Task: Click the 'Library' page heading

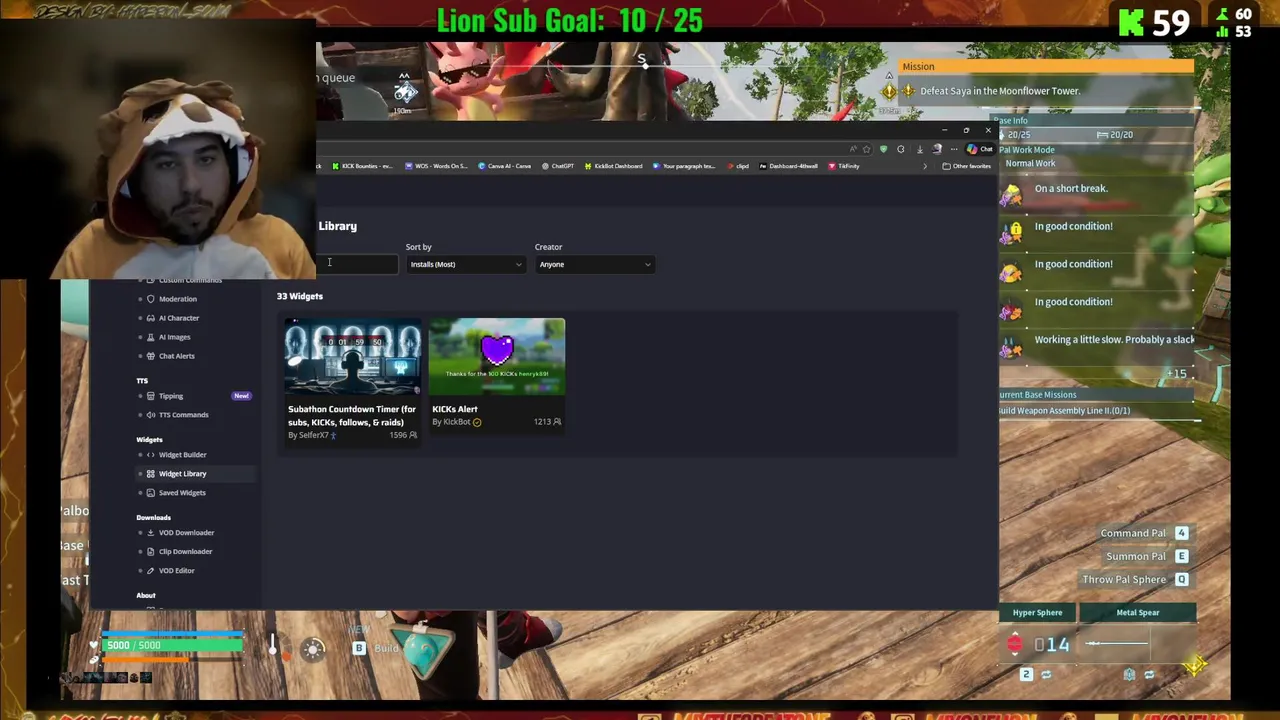Action: point(338,226)
